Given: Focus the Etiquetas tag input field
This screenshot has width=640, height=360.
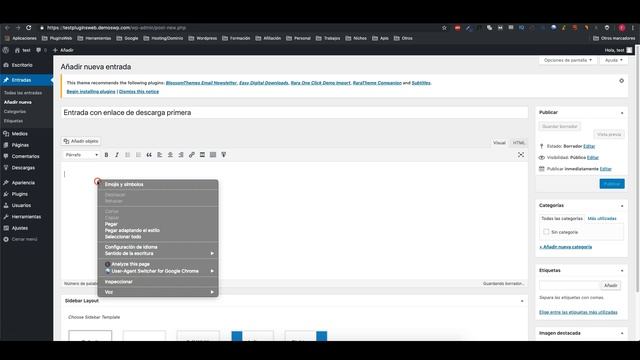Looking at the screenshot, I should coord(569,285).
